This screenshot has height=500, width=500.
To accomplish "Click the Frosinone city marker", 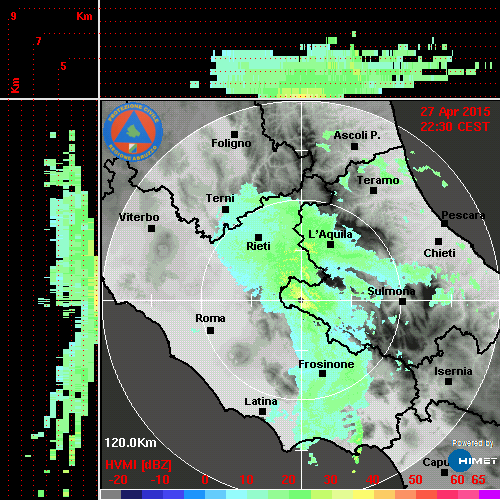I will pyautogui.click(x=322, y=374).
